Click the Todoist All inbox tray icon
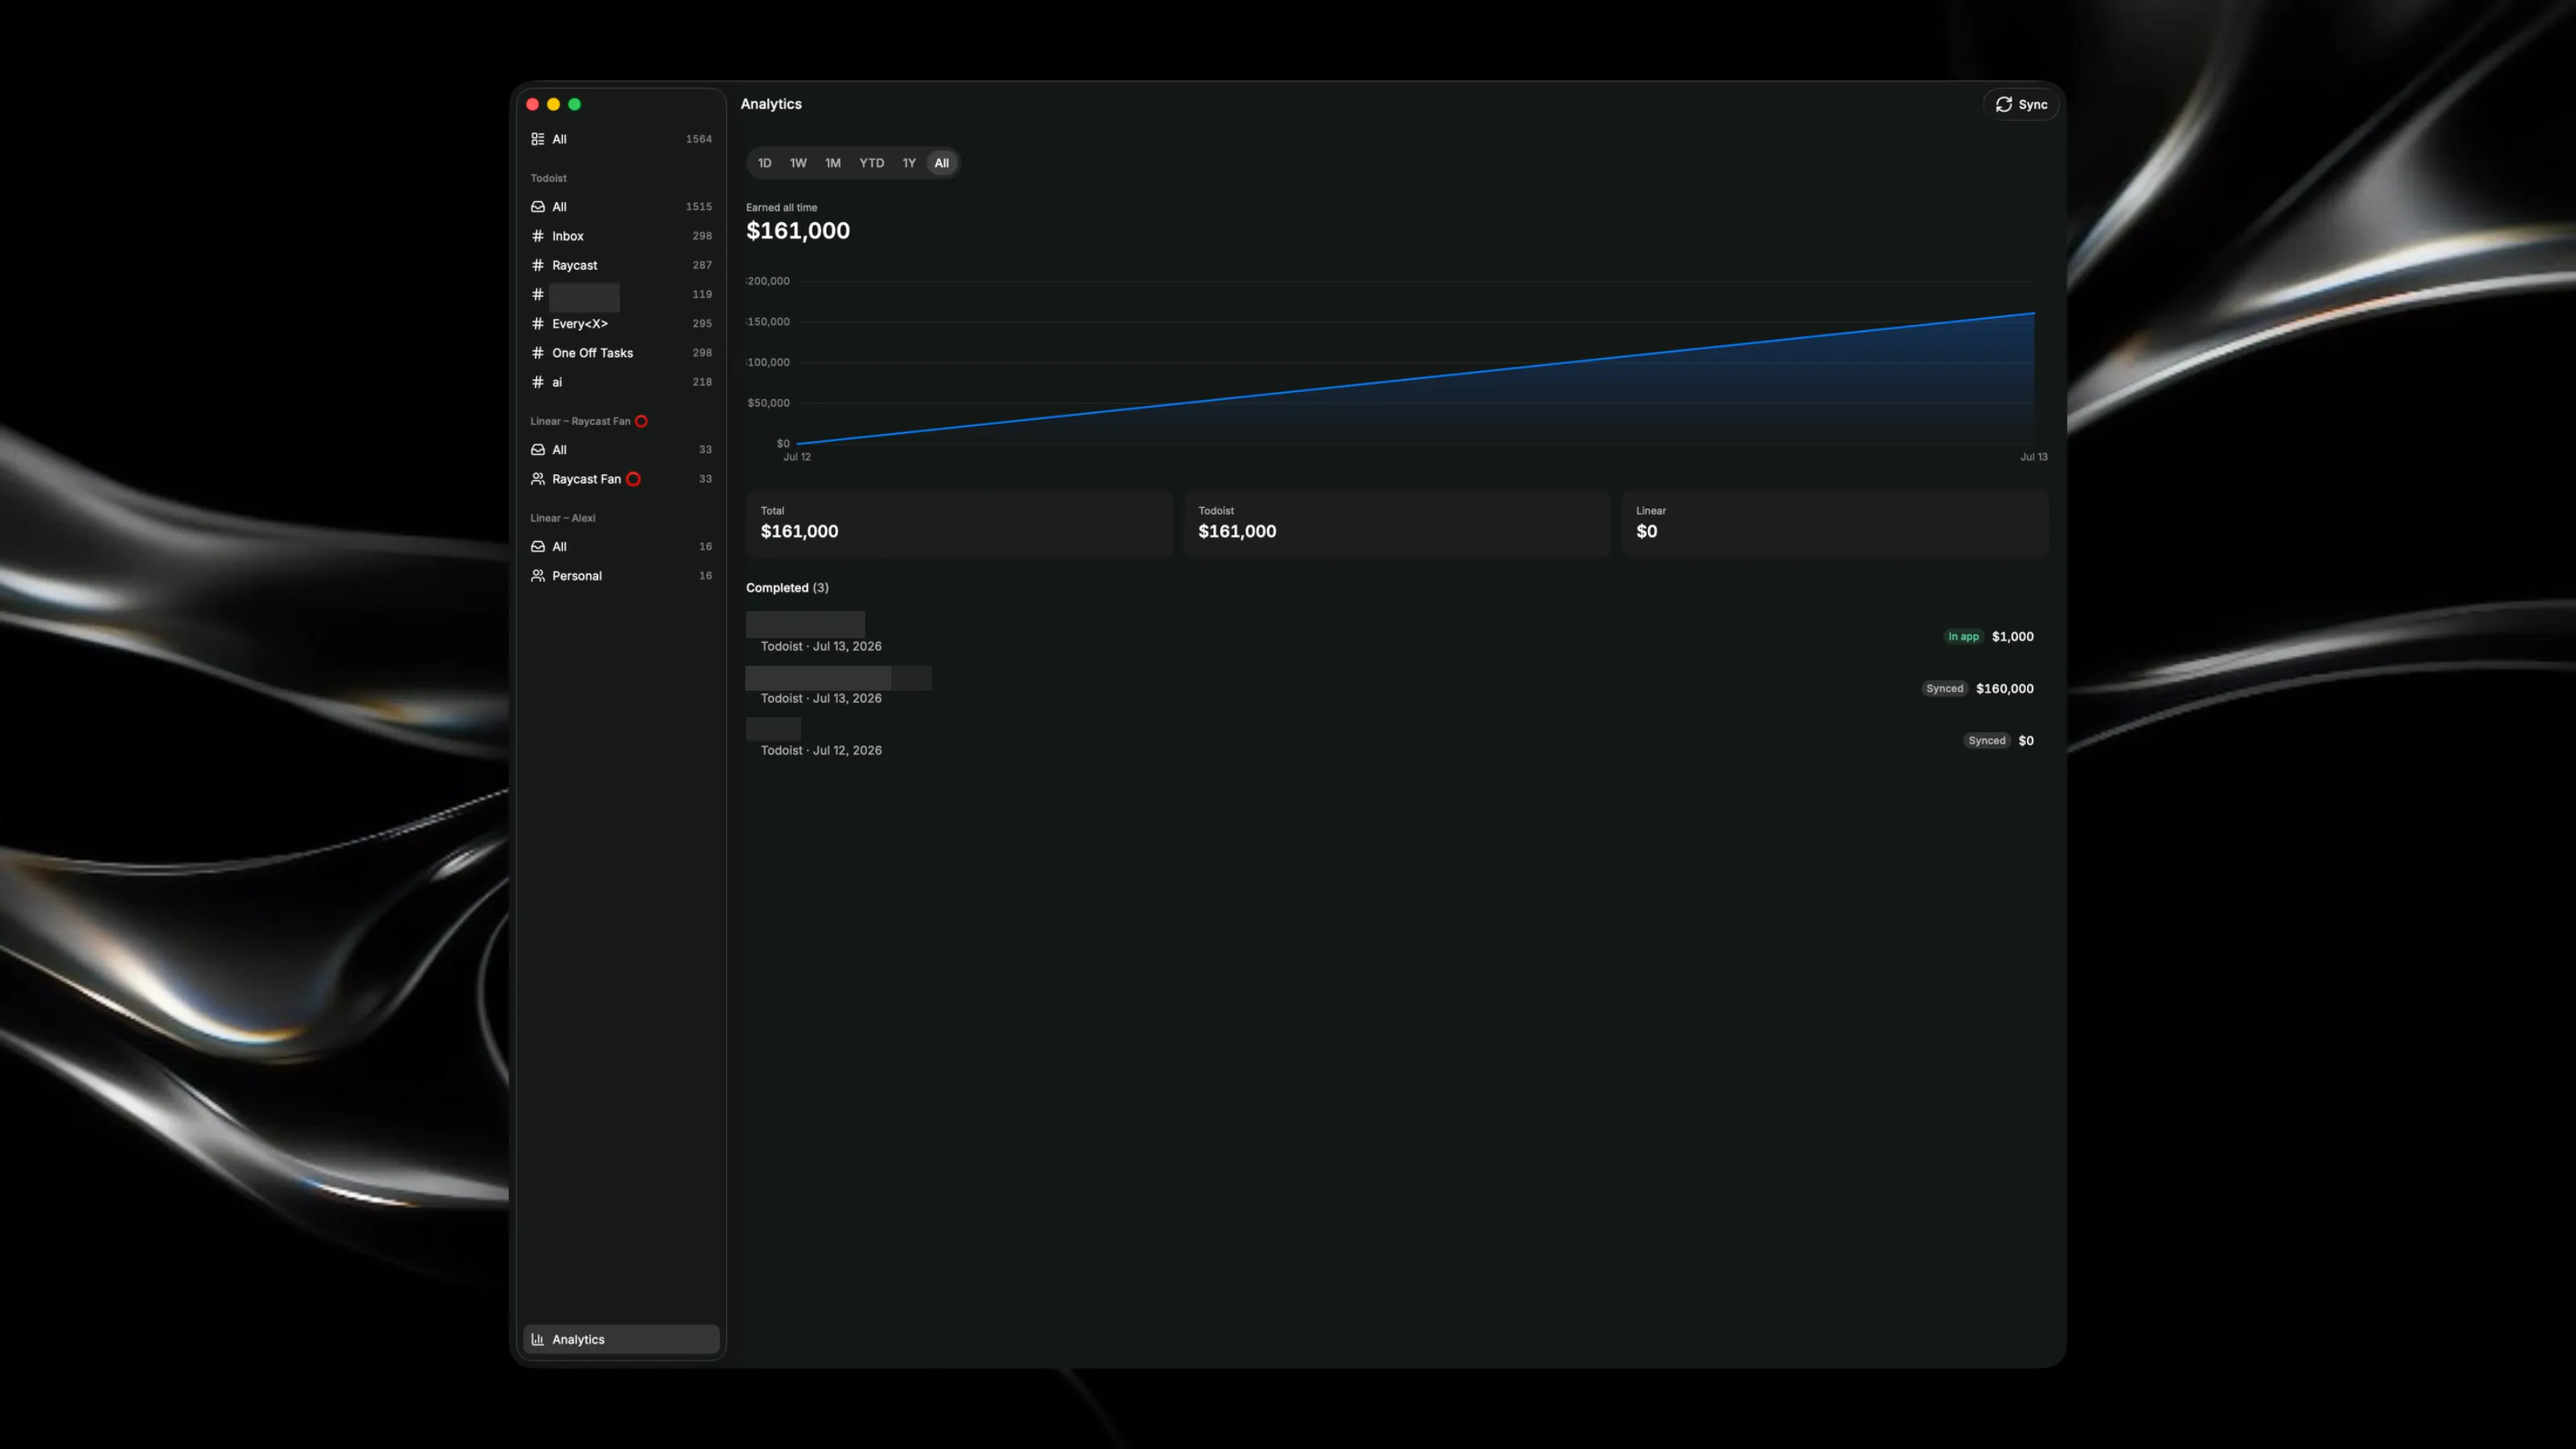Image resolution: width=2576 pixels, height=1449 pixels. 538,207
